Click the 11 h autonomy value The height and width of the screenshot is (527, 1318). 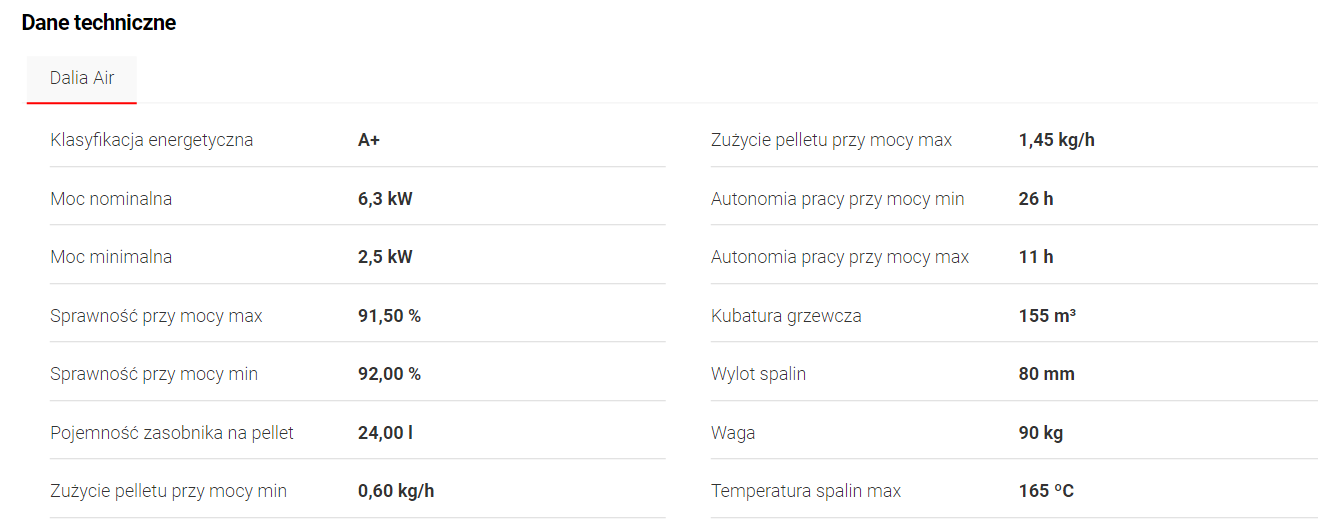(x=1036, y=257)
